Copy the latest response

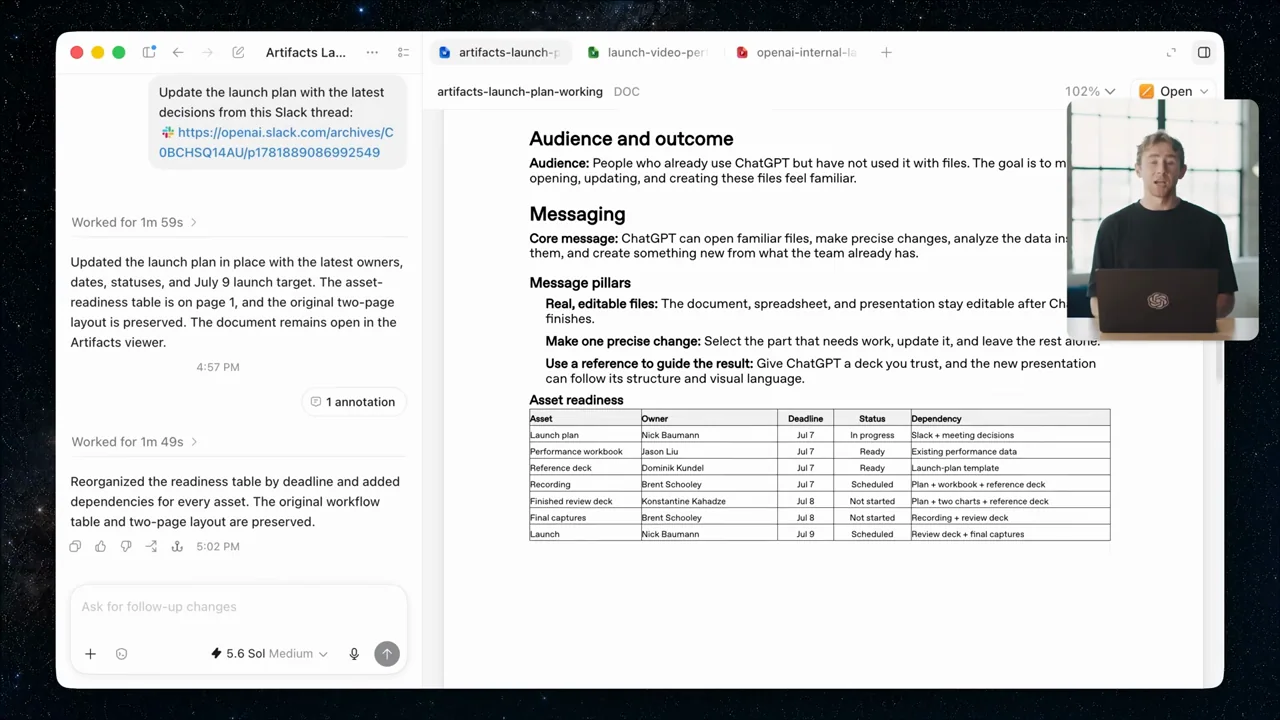tap(75, 546)
